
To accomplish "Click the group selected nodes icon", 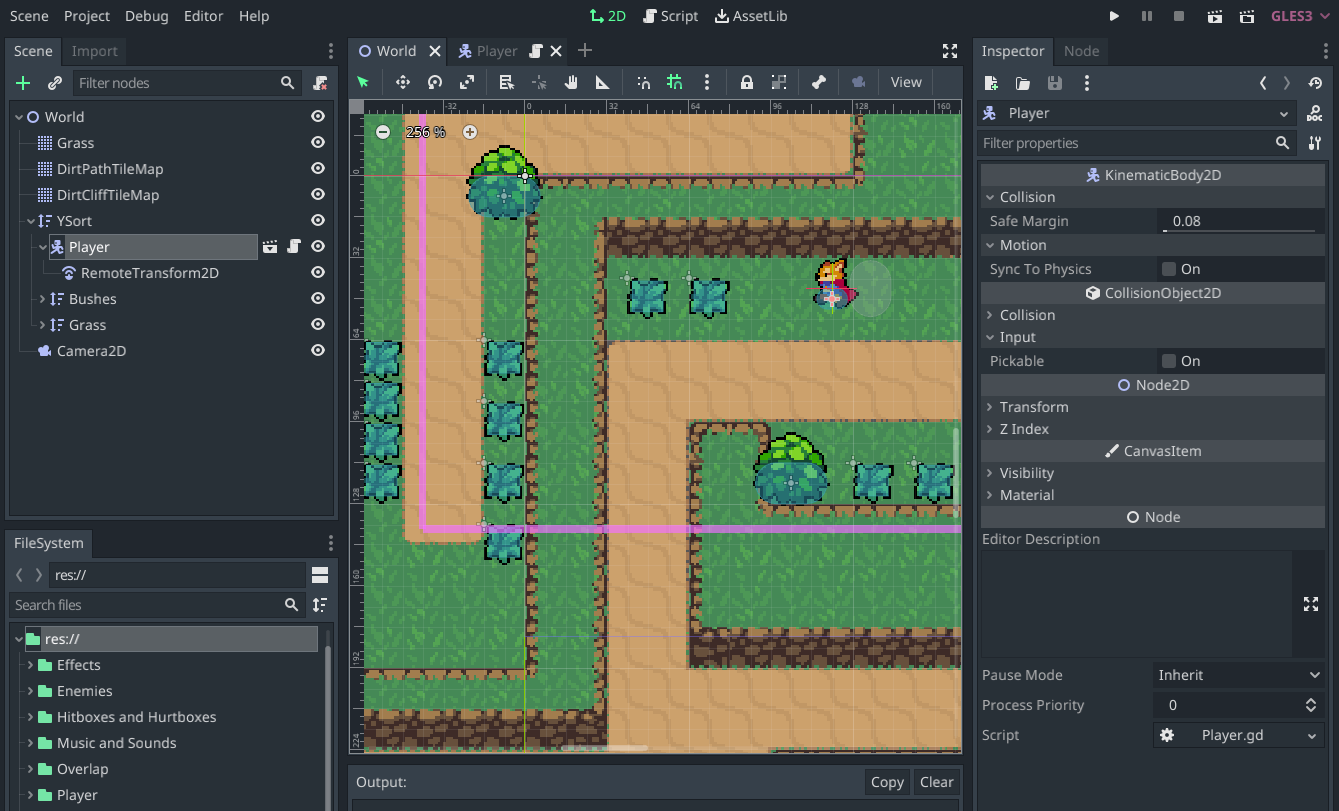I will point(779,82).
